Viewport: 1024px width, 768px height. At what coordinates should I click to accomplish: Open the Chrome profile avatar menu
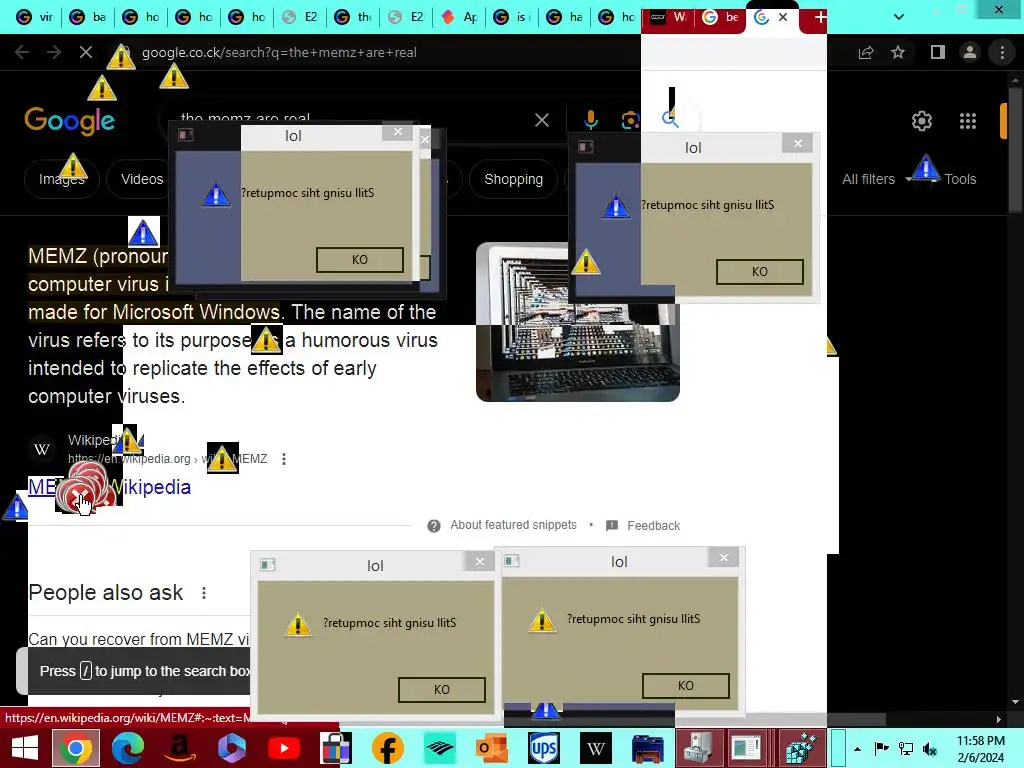(x=970, y=52)
